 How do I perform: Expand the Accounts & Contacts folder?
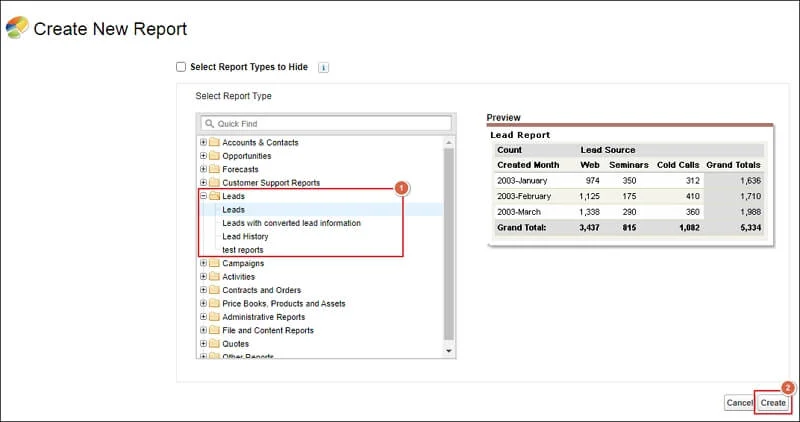[204, 142]
